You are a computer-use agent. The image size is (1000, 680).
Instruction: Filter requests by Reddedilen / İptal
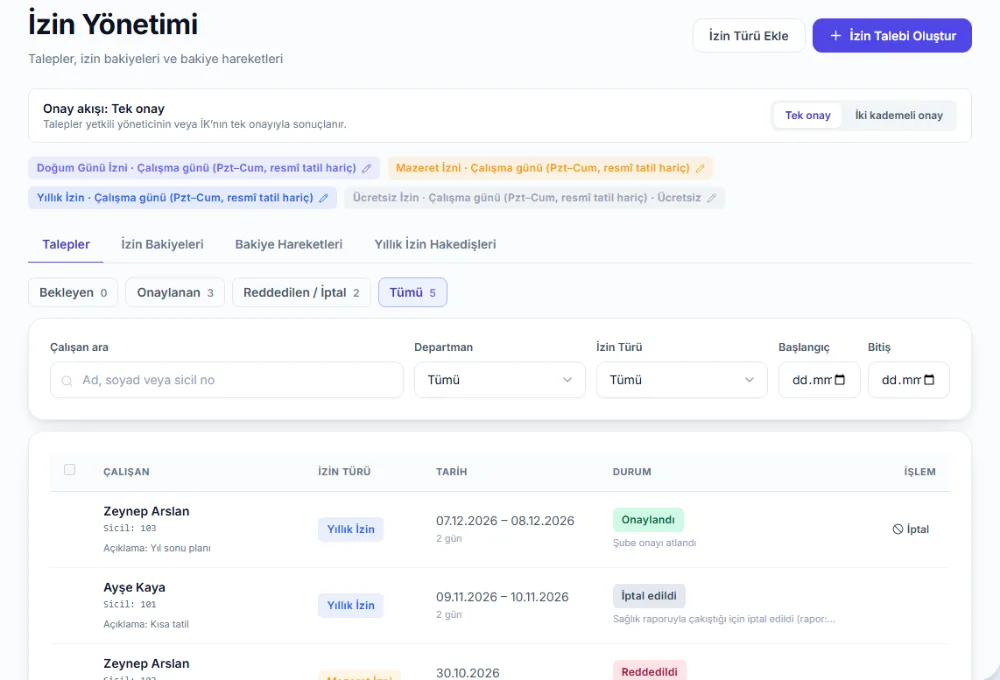301,292
